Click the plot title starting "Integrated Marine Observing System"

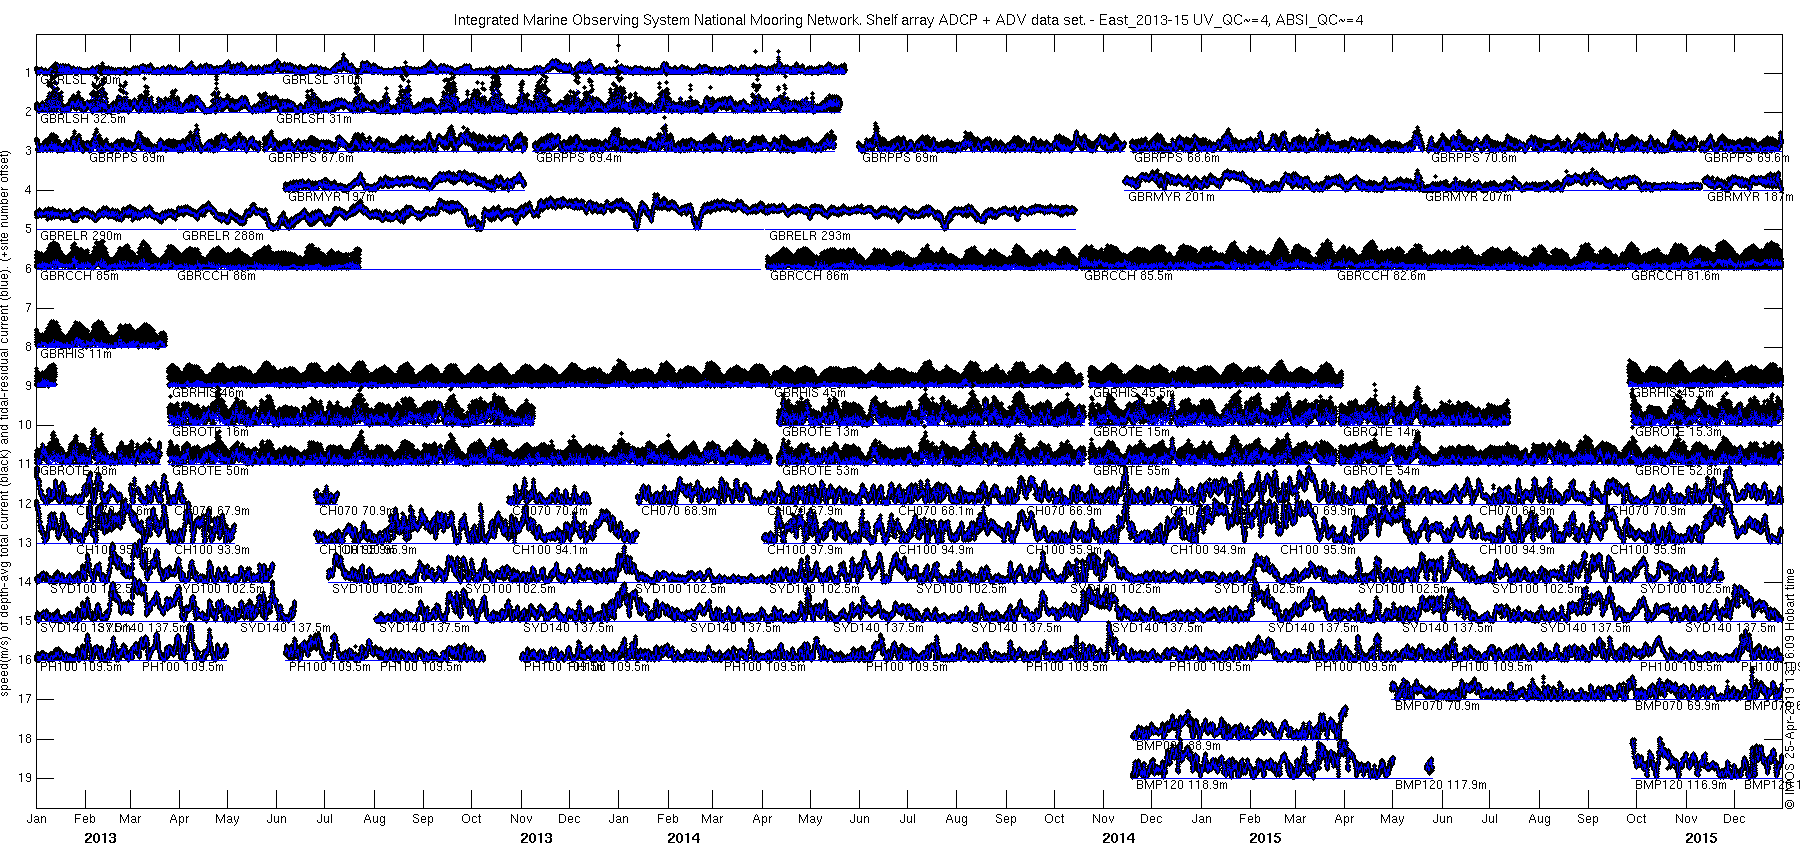click(x=908, y=20)
